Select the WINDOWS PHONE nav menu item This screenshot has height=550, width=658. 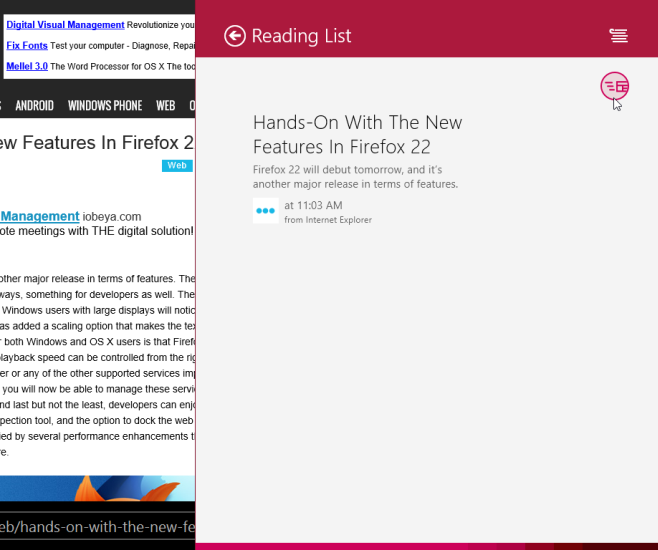(105, 105)
